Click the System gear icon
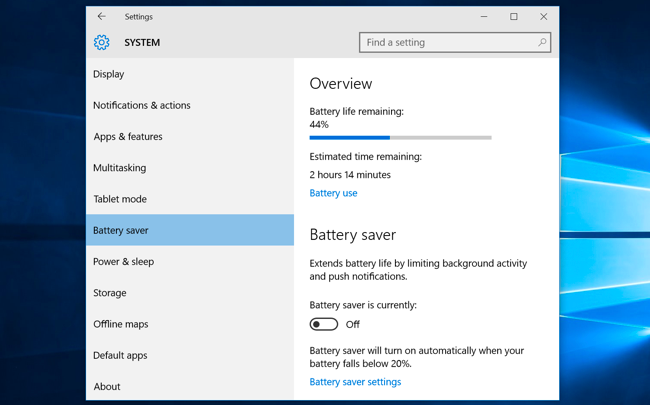650x405 pixels. 102,42
